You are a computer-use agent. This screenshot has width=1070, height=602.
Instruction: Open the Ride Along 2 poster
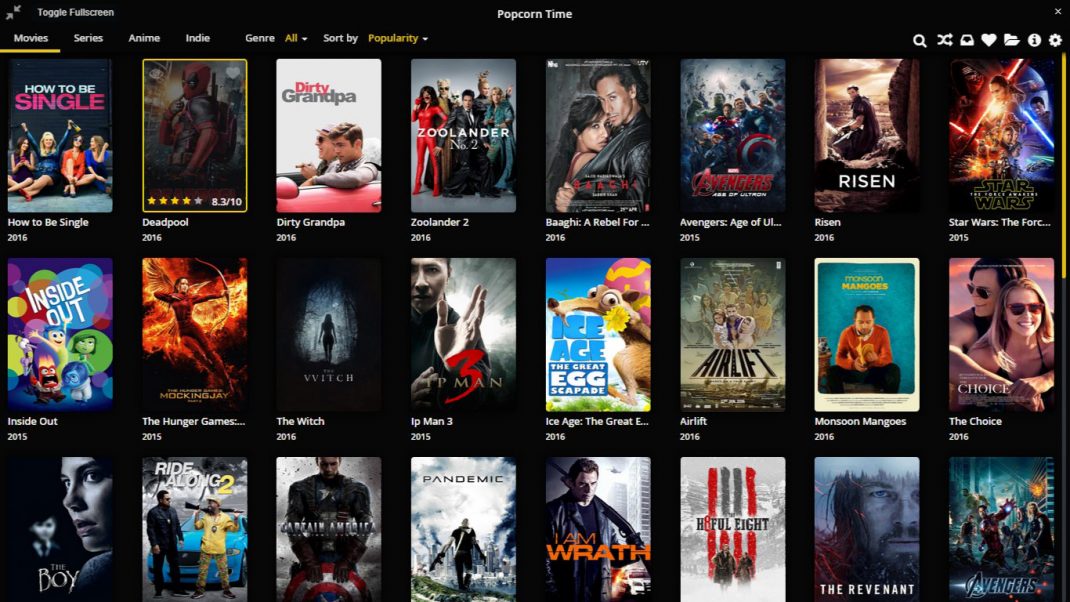194,530
